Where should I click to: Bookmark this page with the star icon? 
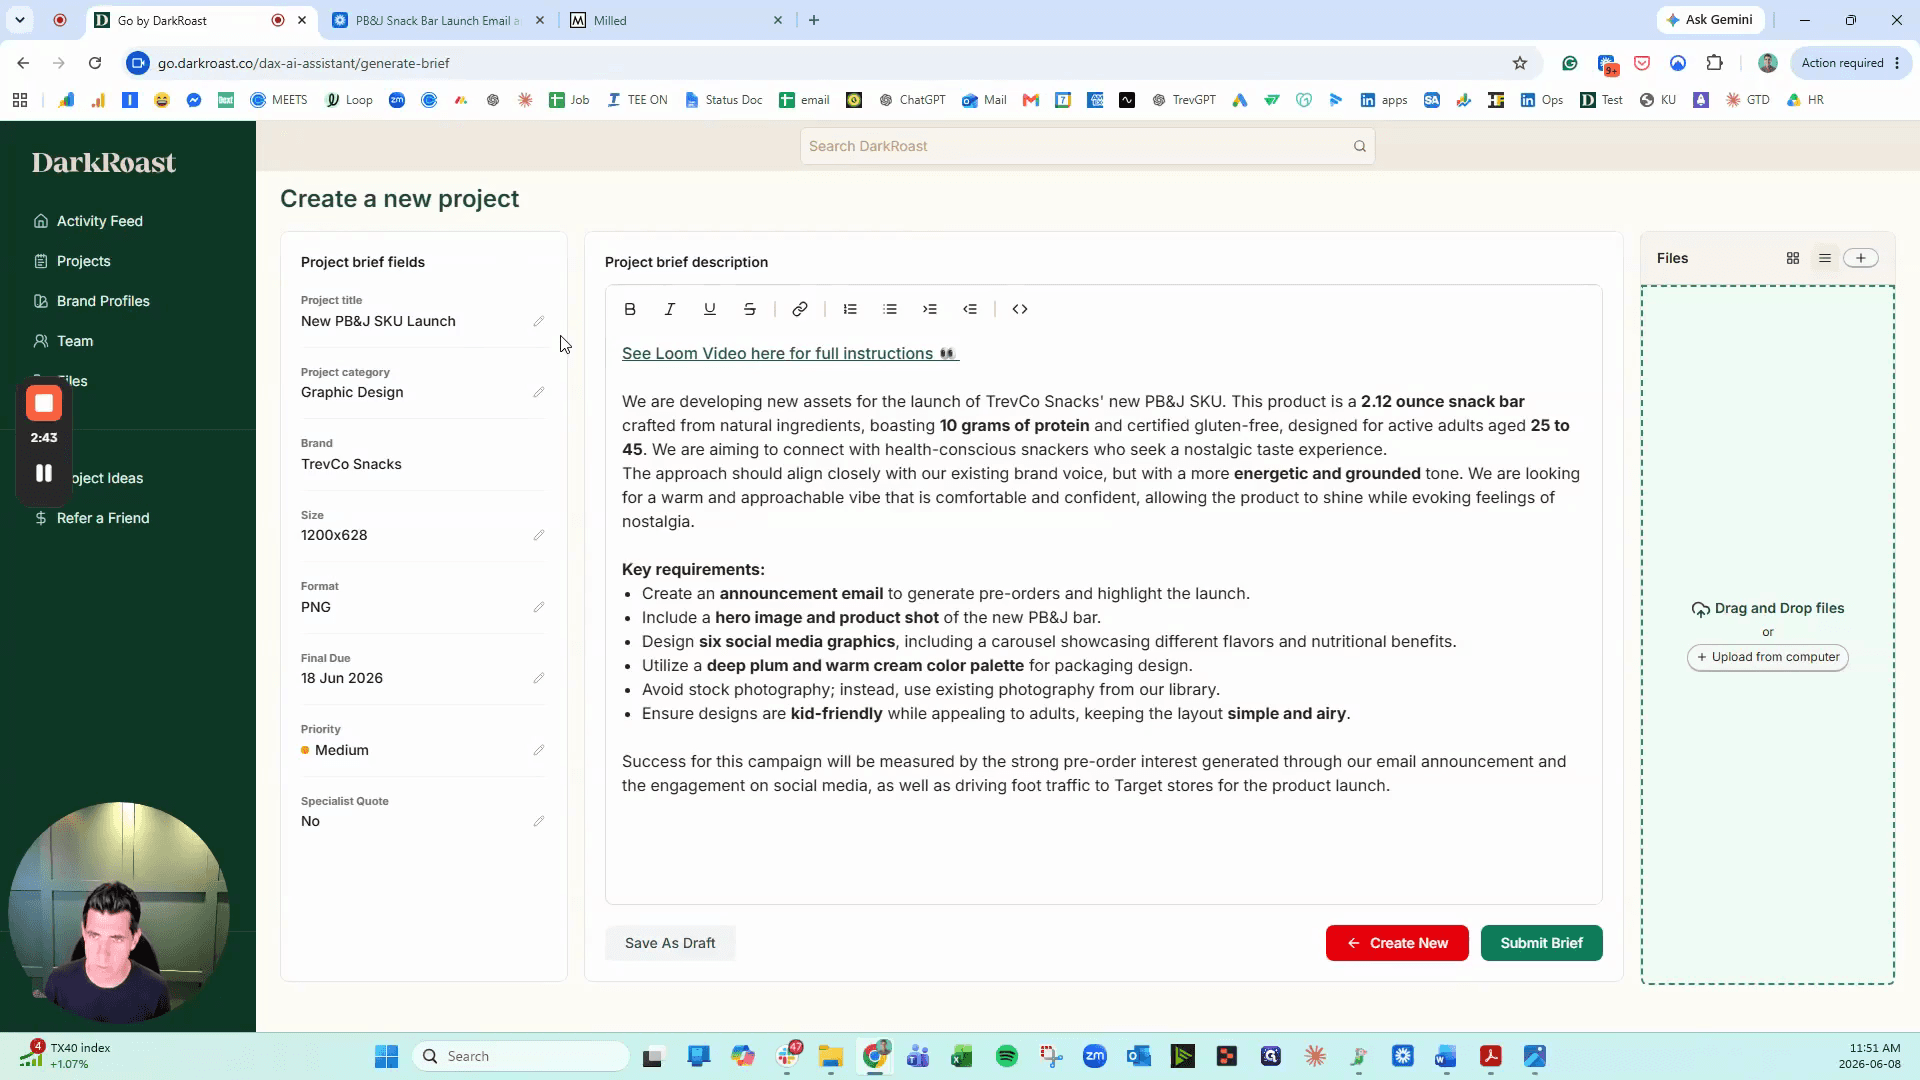click(1520, 63)
